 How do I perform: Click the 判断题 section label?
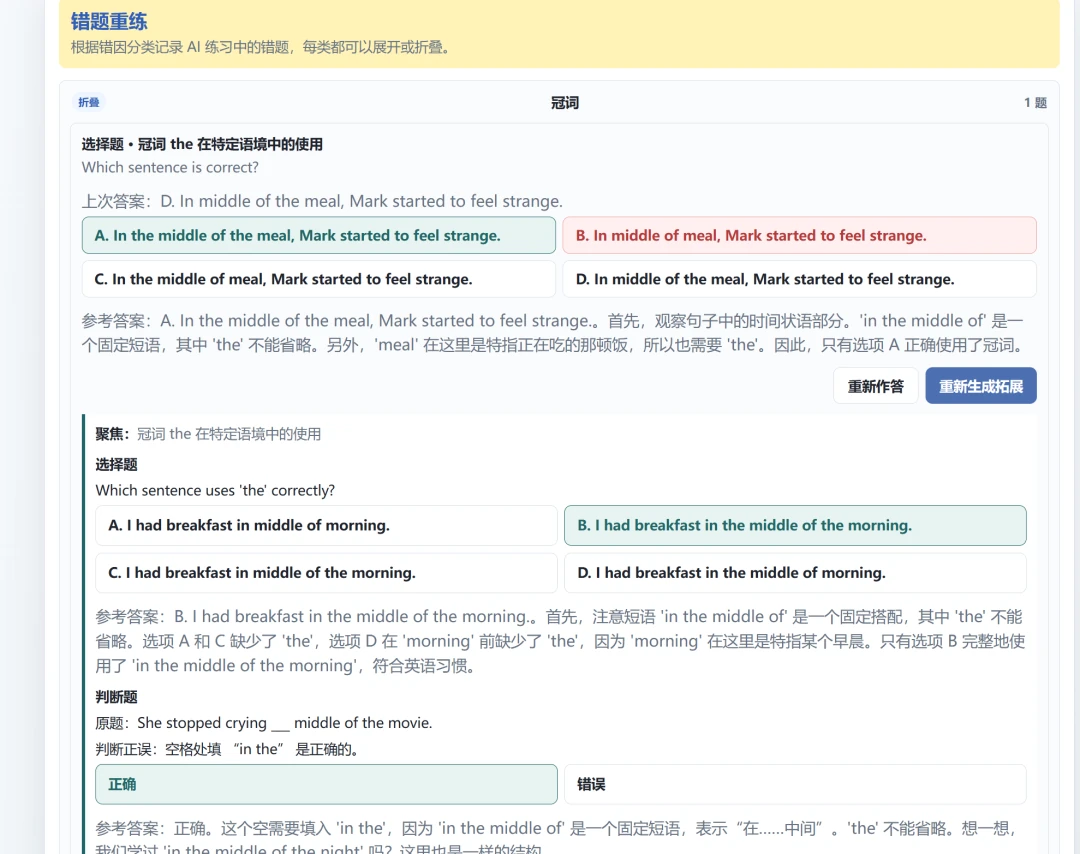pos(116,697)
